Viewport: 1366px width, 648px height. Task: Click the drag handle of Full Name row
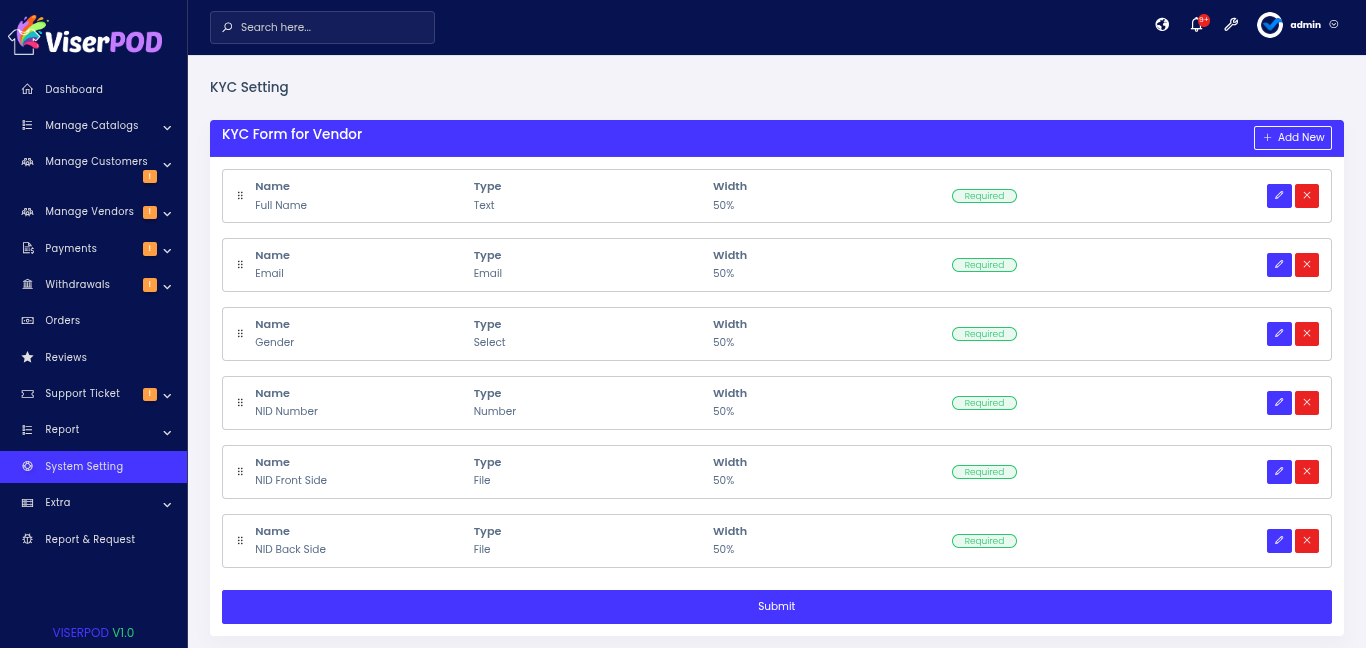pos(240,196)
